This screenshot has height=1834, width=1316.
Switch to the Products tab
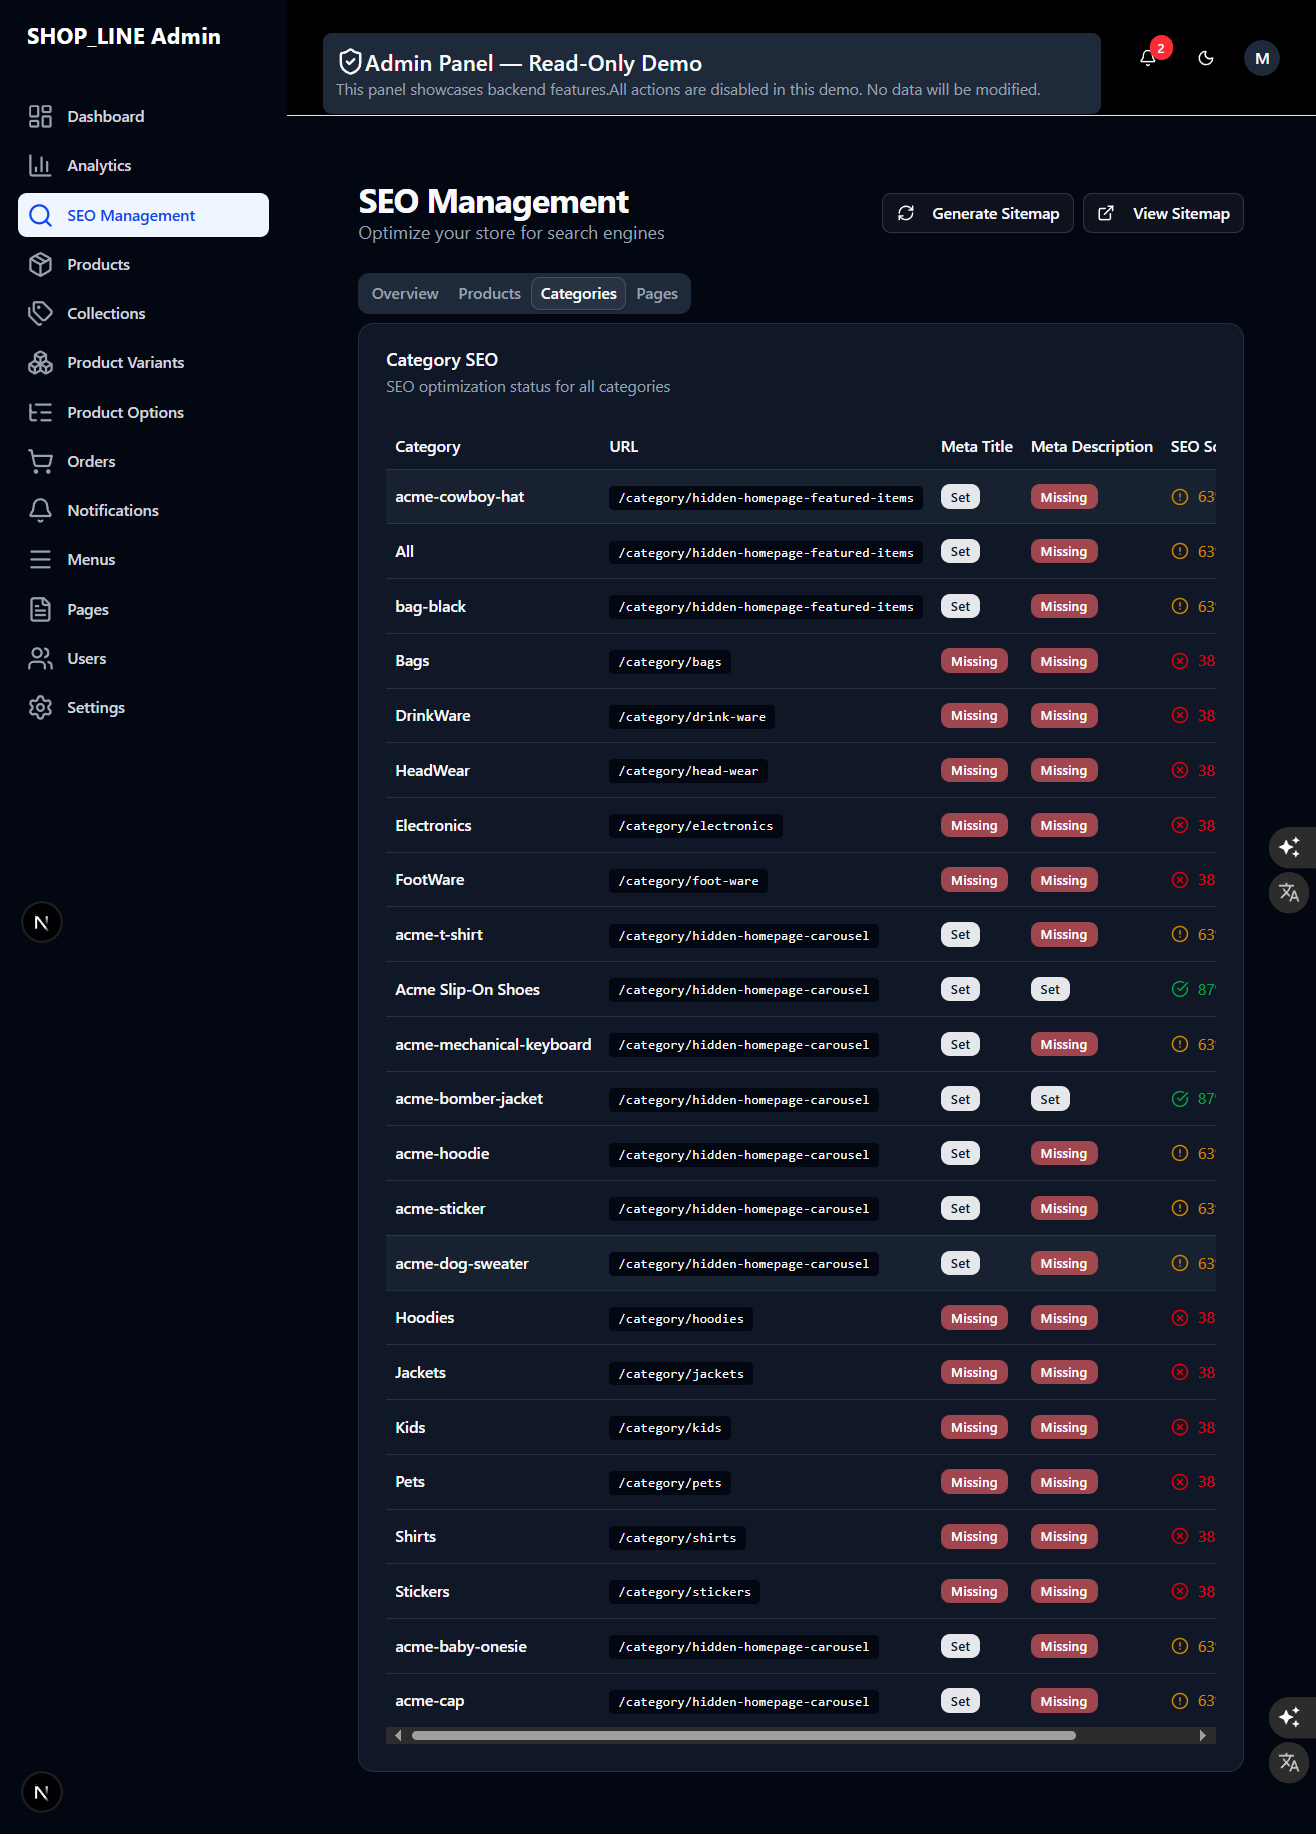point(489,294)
